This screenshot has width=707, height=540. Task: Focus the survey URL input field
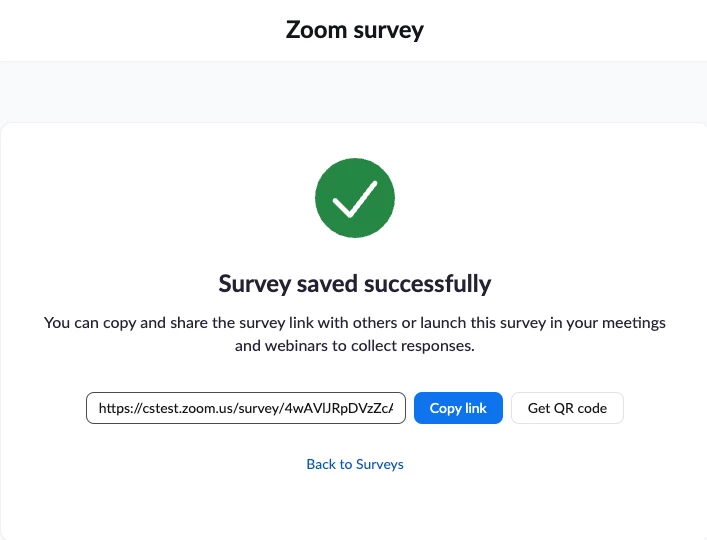[x=246, y=408]
